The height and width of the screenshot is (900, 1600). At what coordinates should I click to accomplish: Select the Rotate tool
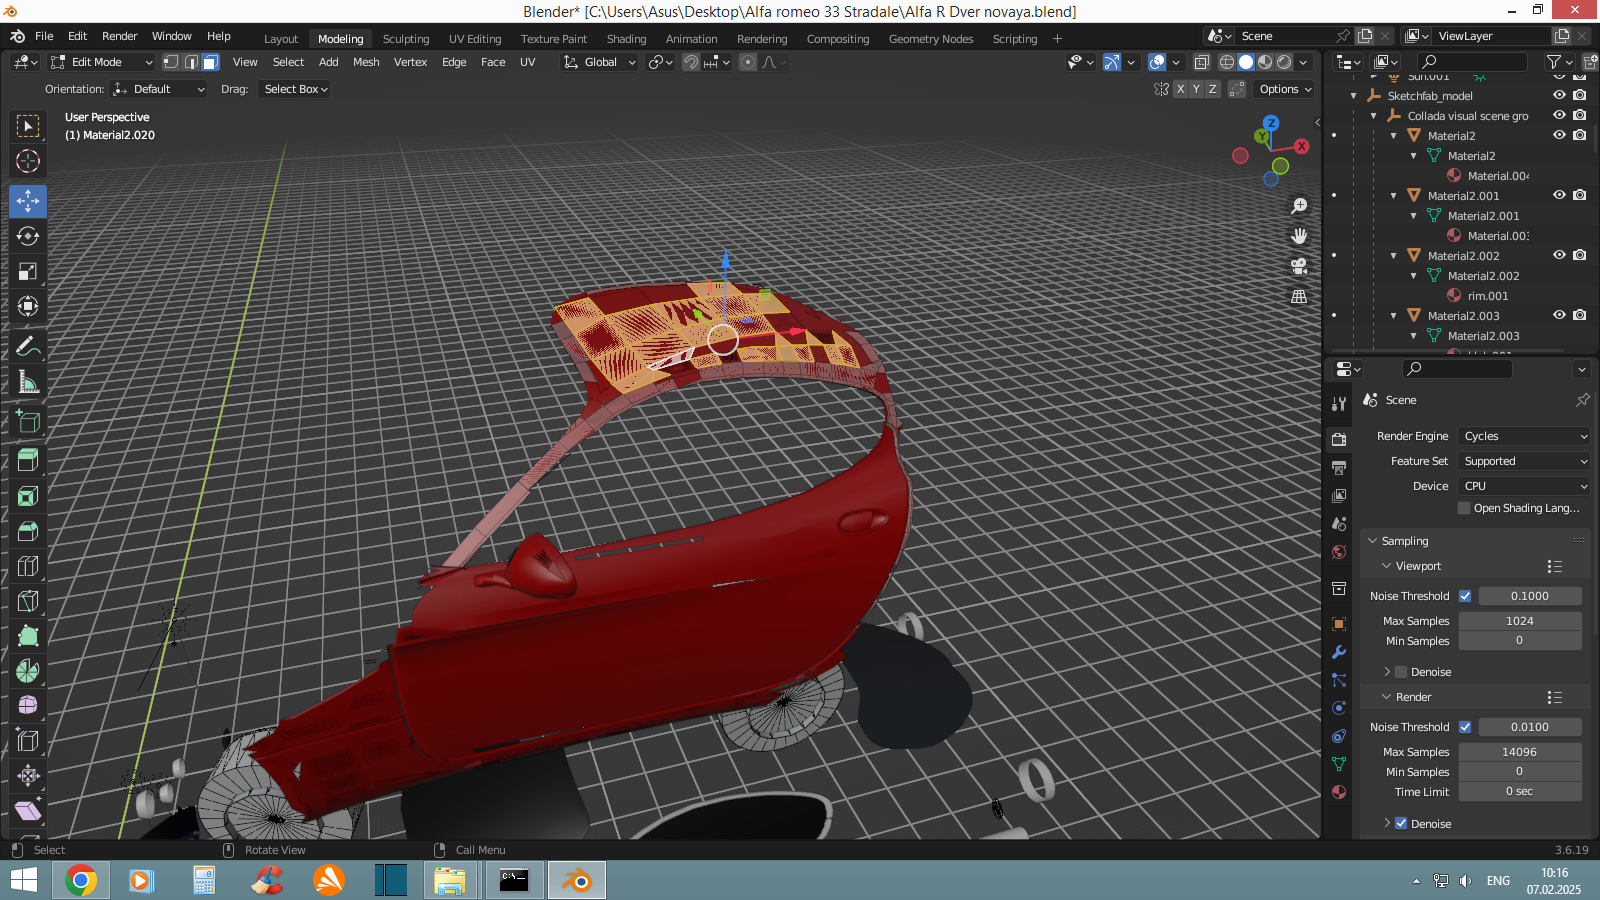point(28,236)
